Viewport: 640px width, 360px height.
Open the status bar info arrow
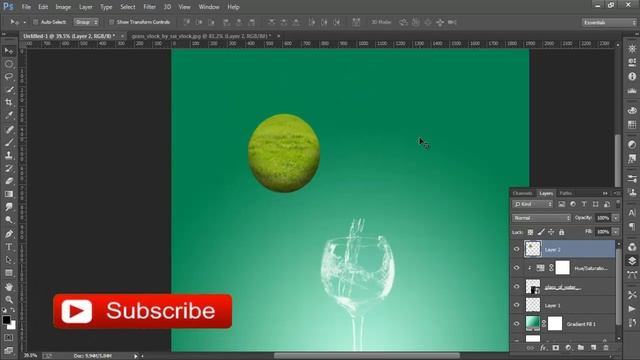tap(136, 356)
